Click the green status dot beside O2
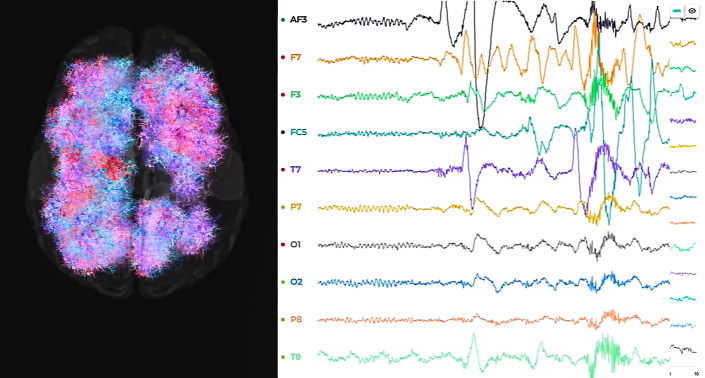This screenshot has width=705, height=378. (283, 282)
